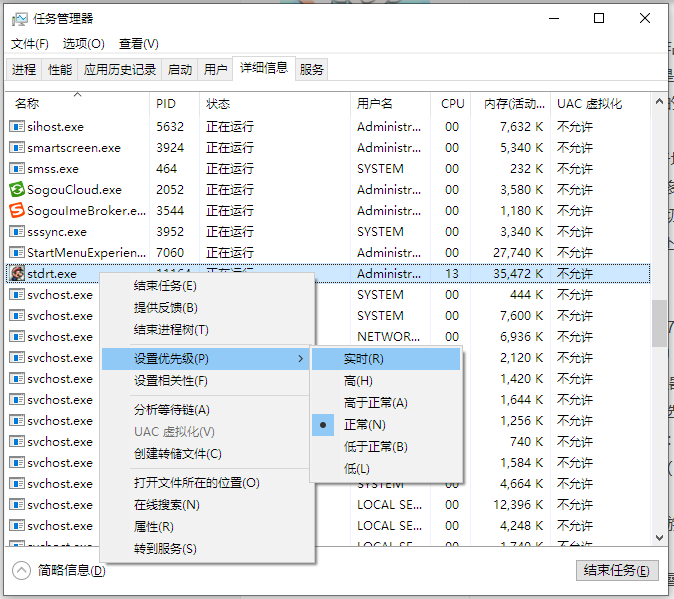Choose 低于正常(B) priority
674x599 pixels.
(x=386, y=447)
